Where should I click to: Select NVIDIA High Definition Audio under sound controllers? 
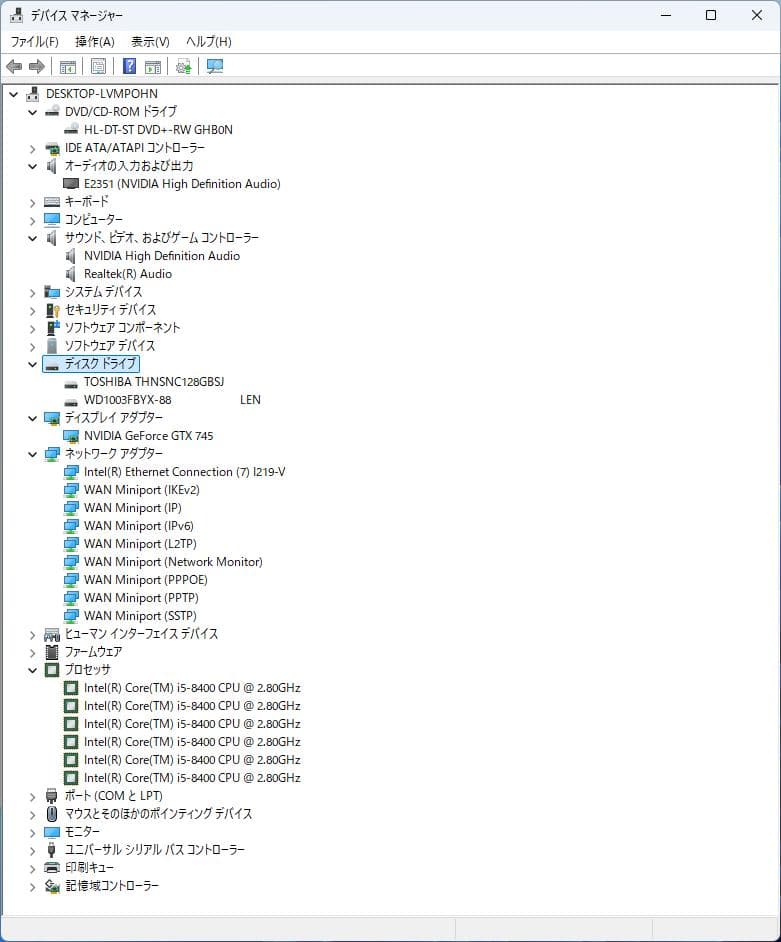(162, 256)
